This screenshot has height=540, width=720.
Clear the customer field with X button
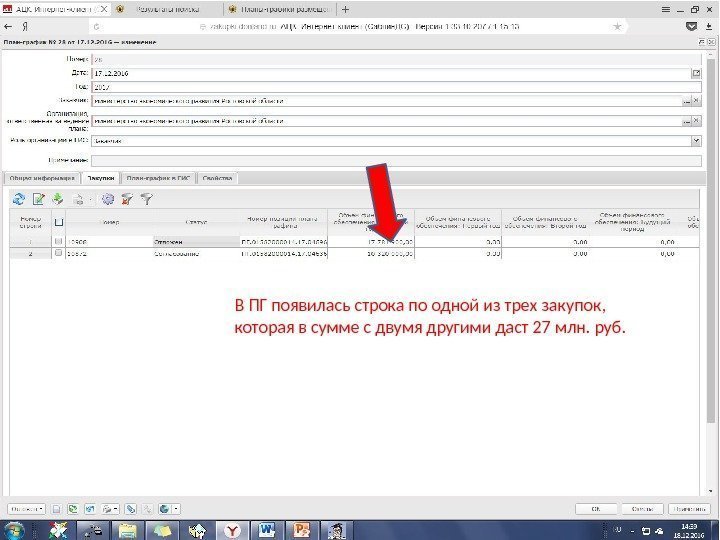[697, 101]
